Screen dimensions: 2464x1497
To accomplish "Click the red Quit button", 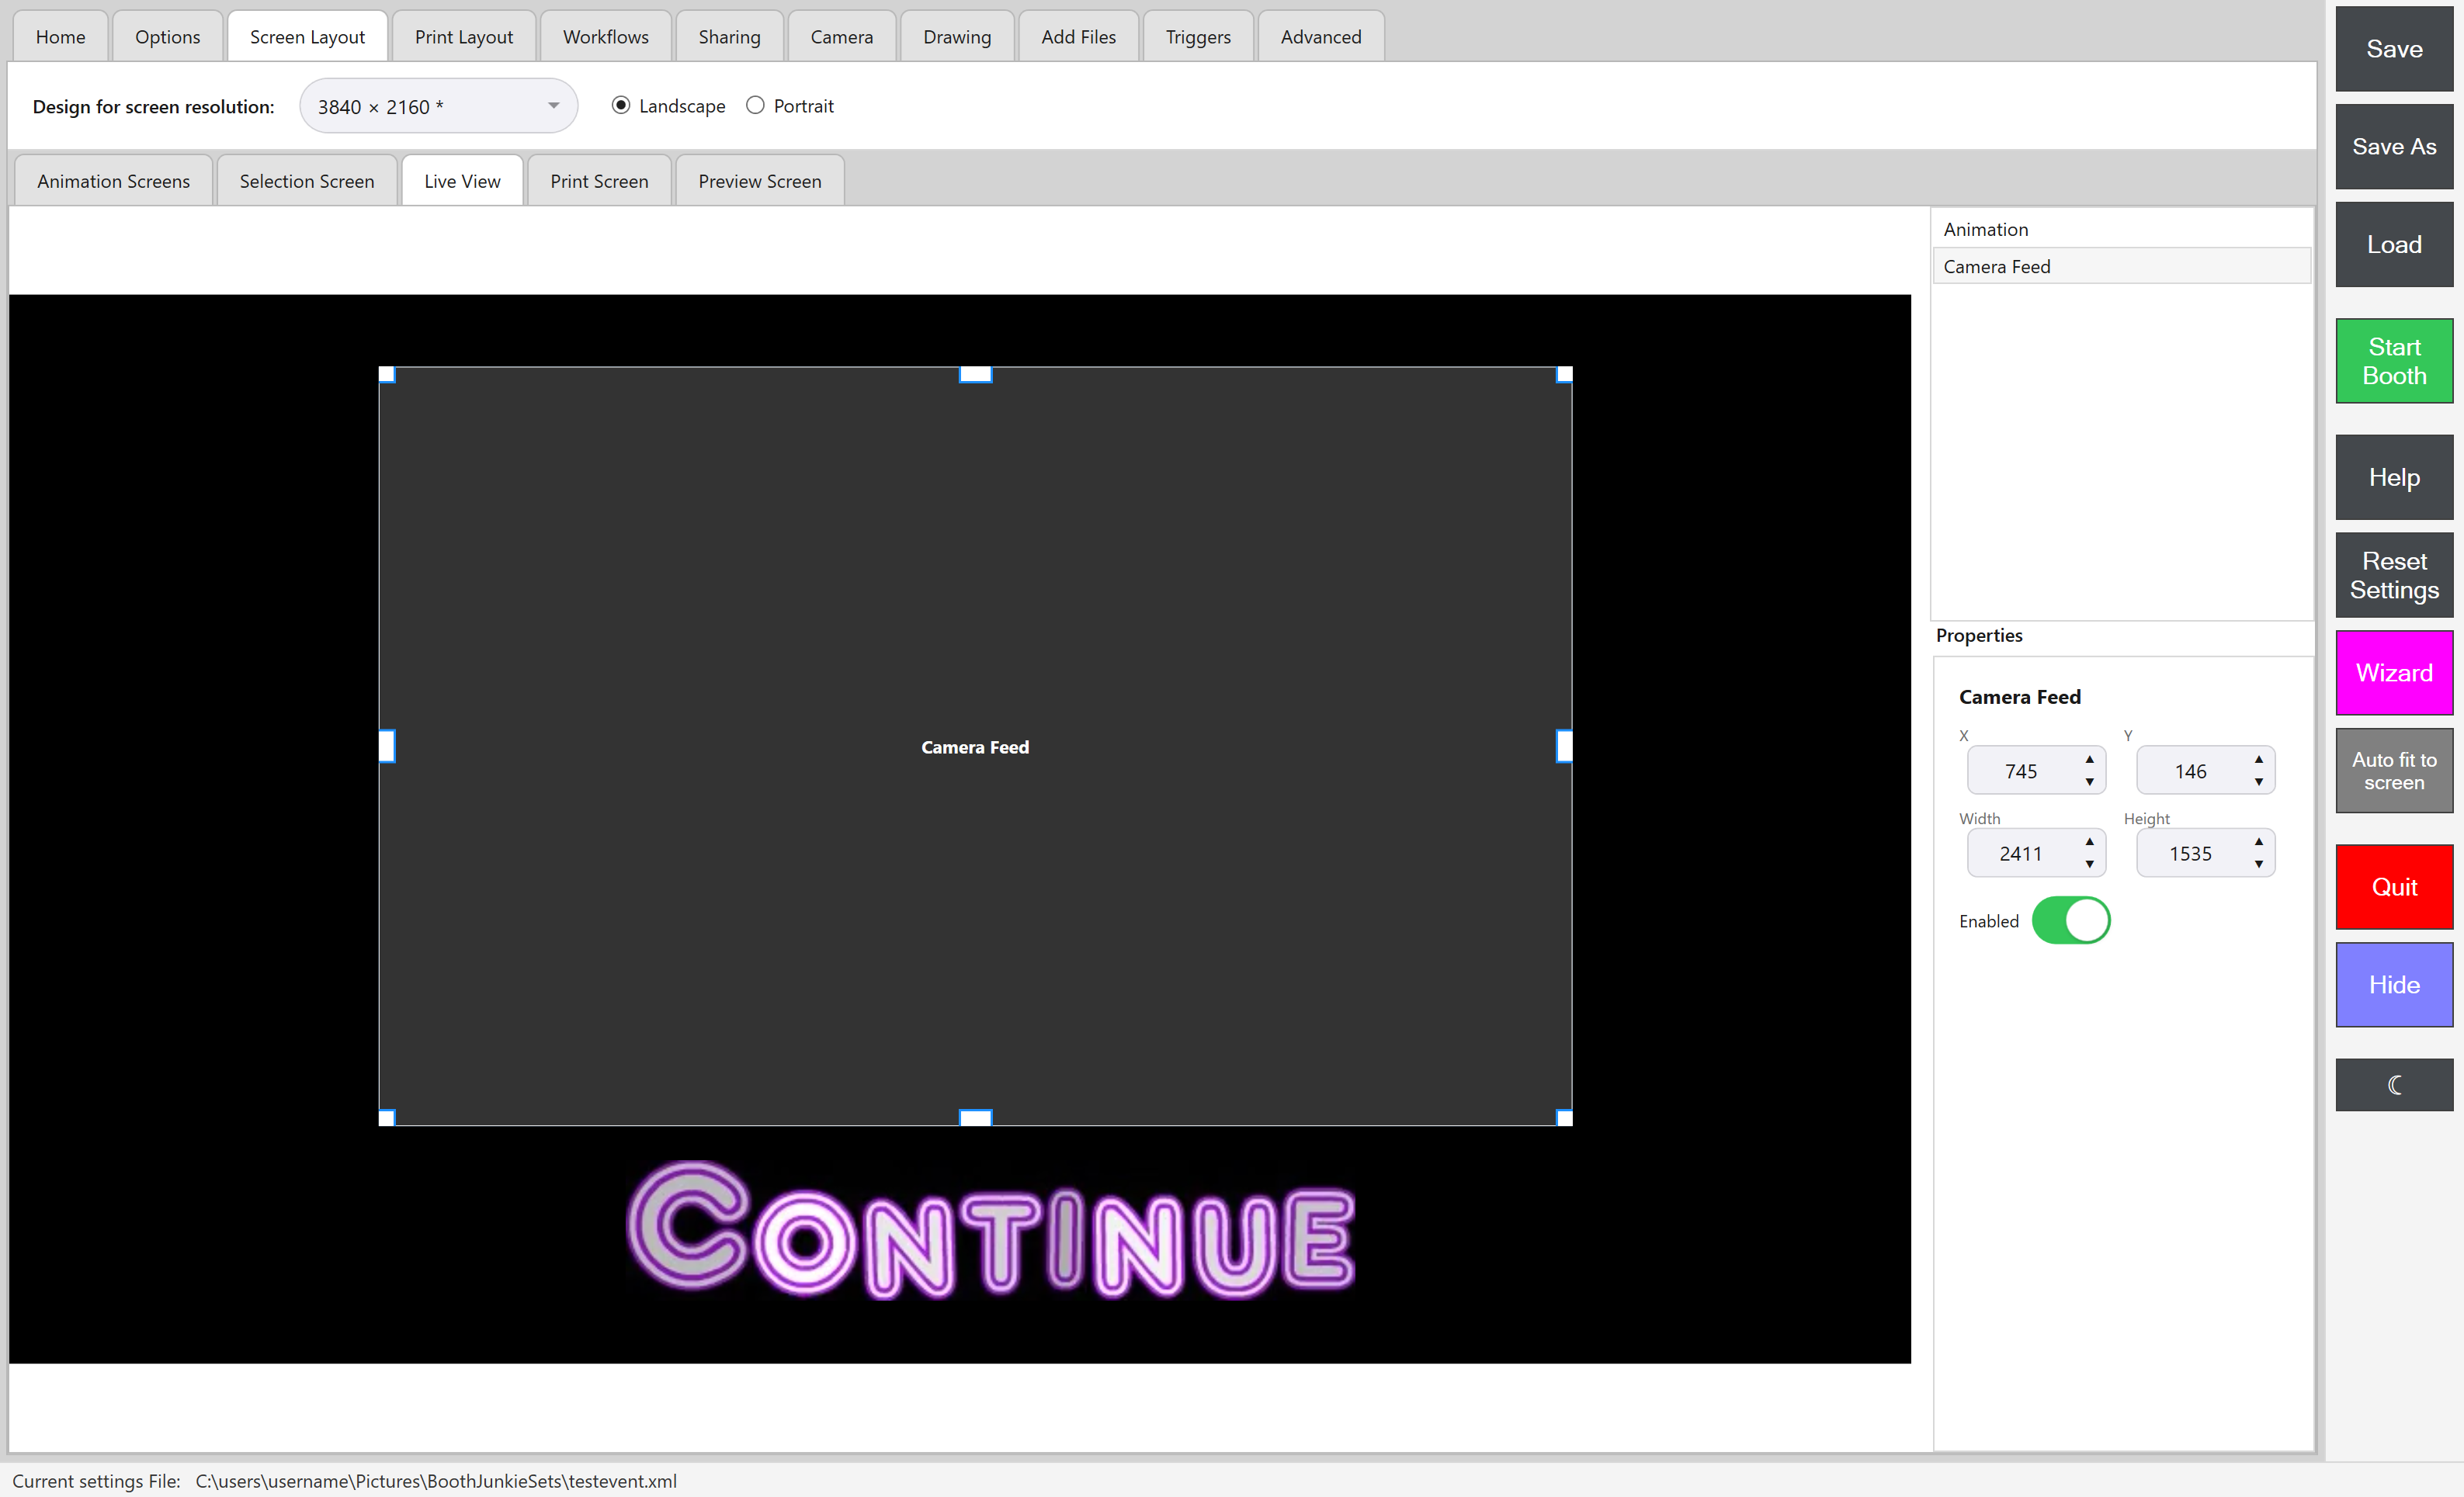I will [x=2394, y=887].
